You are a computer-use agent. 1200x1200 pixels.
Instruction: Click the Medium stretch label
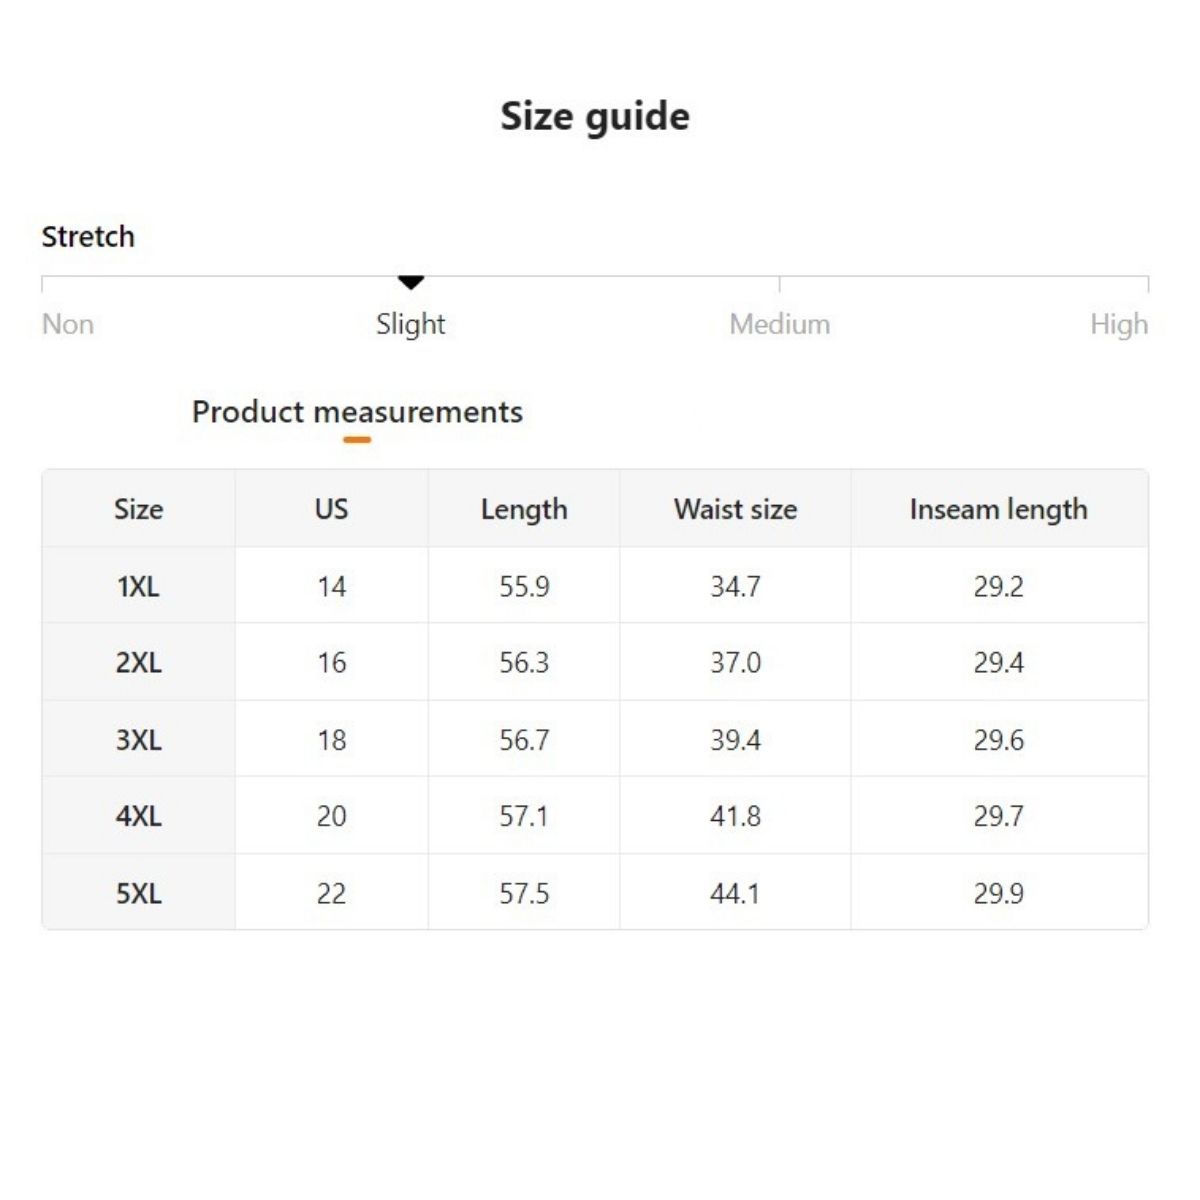pyautogui.click(x=780, y=324)
